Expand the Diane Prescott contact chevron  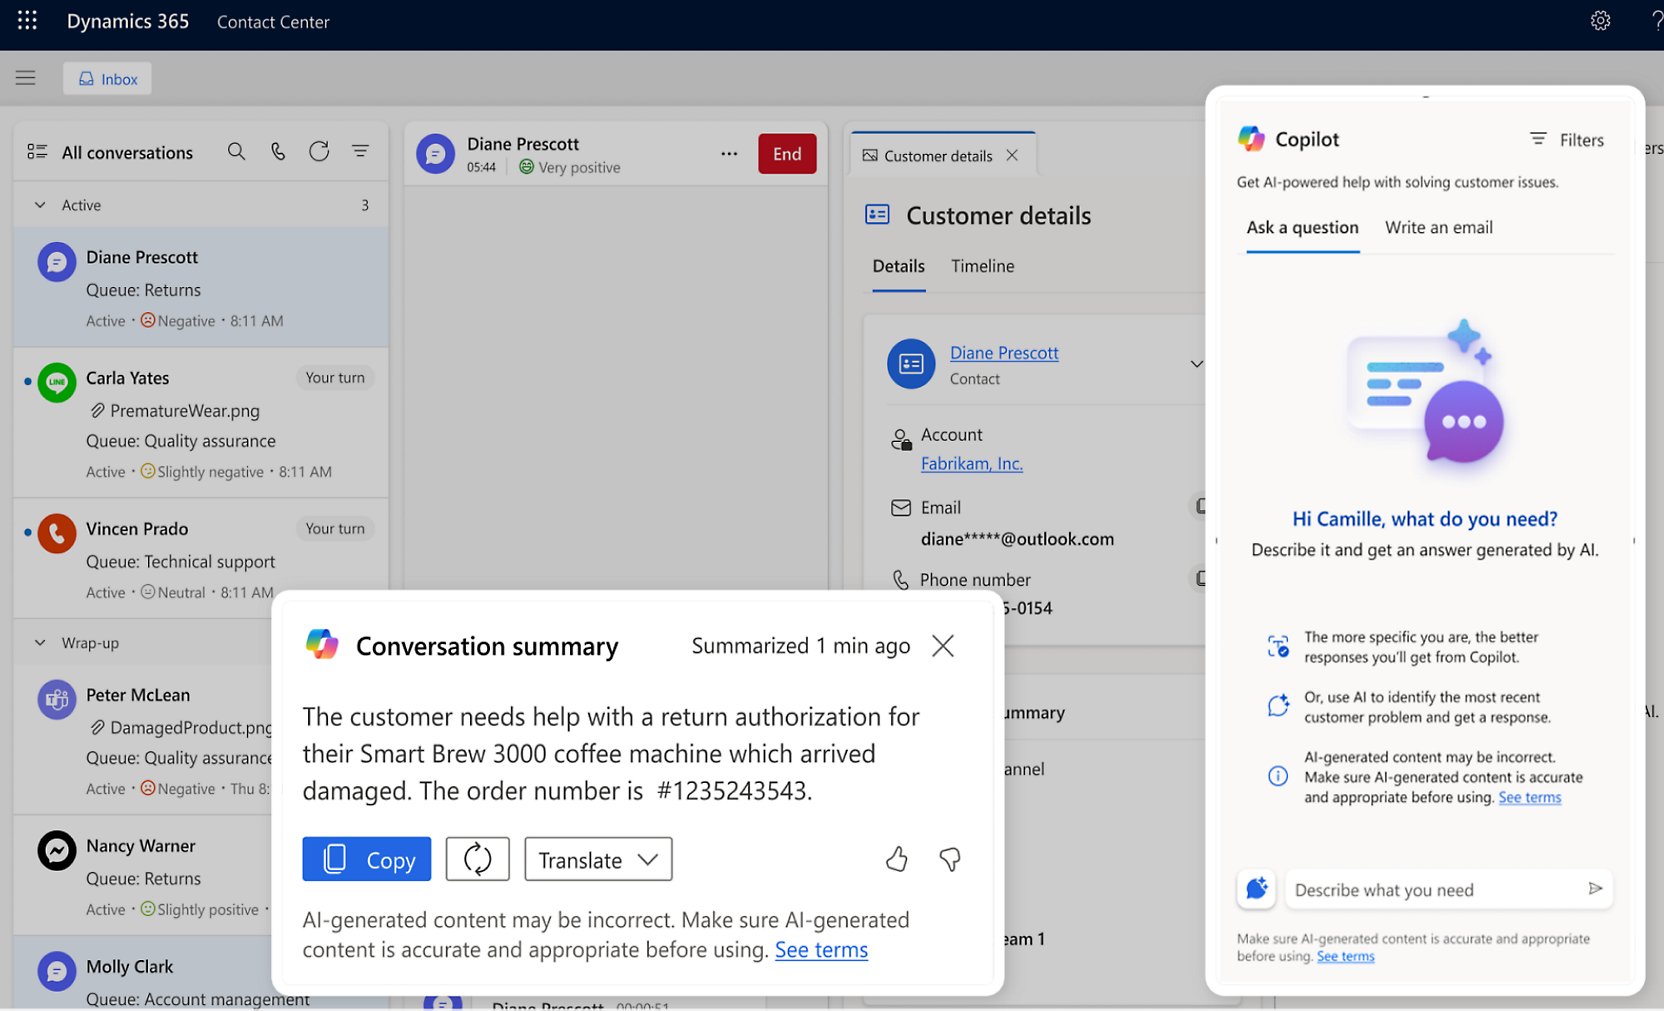[x=1196, y=364]
